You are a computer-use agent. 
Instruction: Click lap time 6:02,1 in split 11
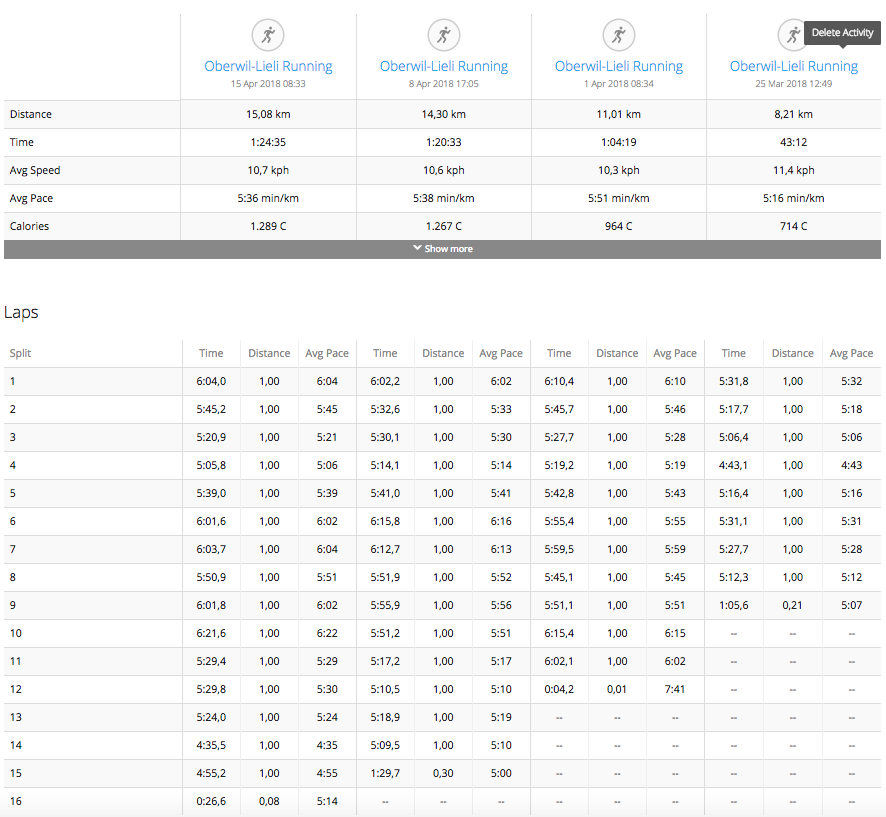tap(559, 661)
